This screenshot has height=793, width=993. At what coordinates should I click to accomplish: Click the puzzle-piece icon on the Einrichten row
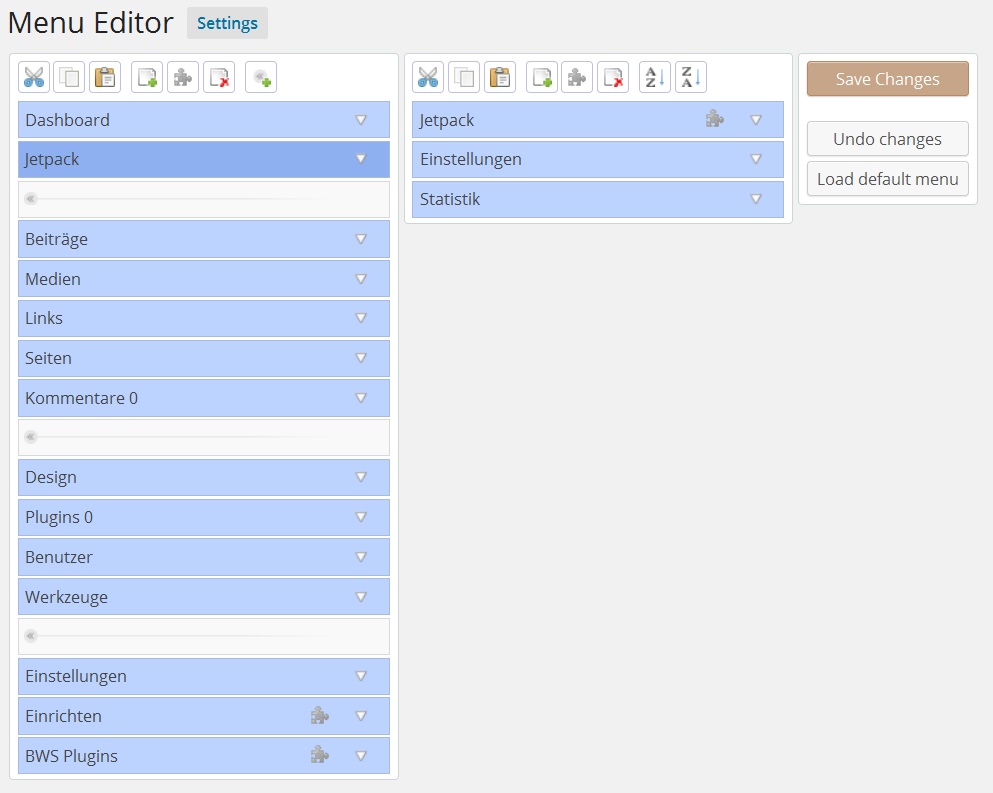coord(319,716)
